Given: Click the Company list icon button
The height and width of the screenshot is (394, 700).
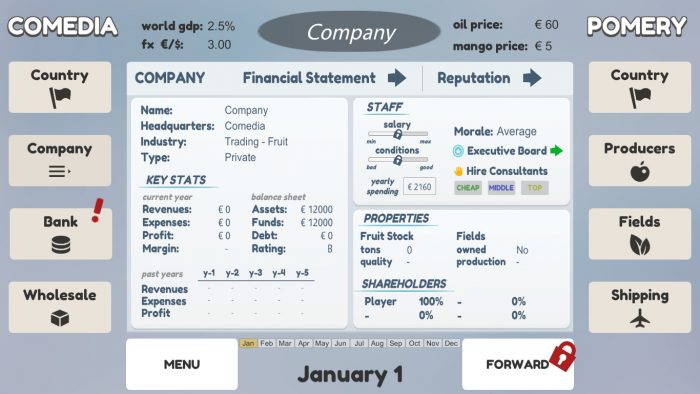Looking at the screenshot, I should pyautogui.click(x=60, y=171).
